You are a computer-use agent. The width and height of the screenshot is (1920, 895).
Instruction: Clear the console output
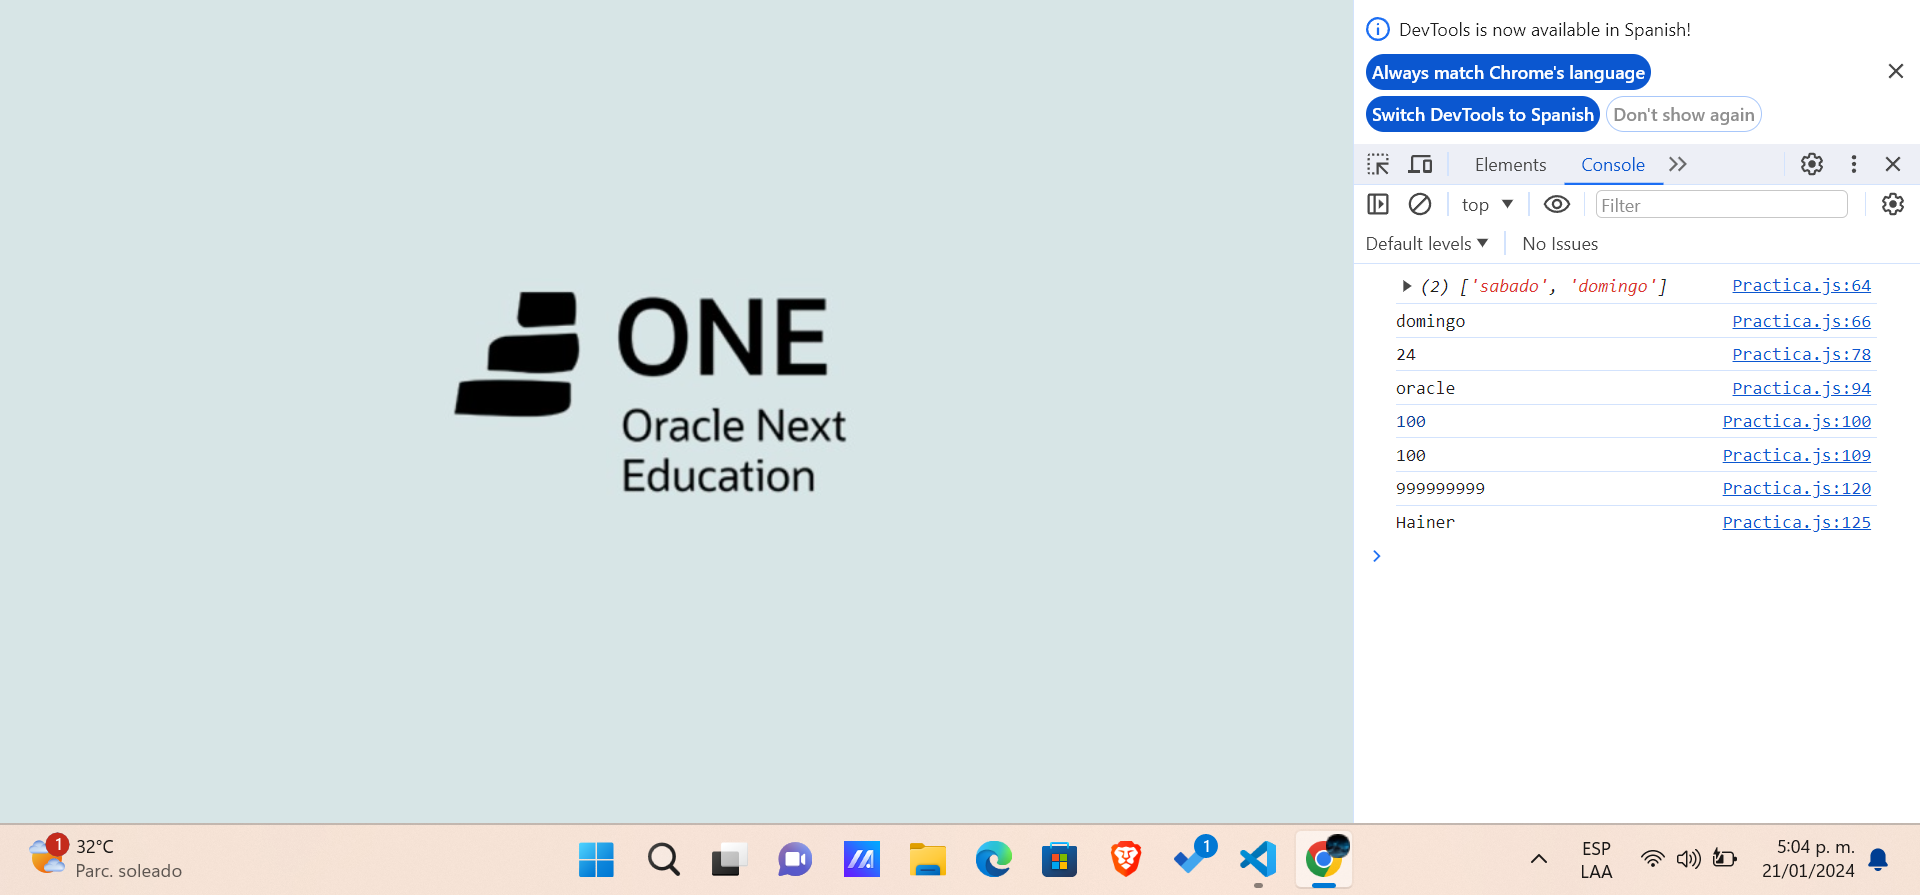click(1420, 204)
